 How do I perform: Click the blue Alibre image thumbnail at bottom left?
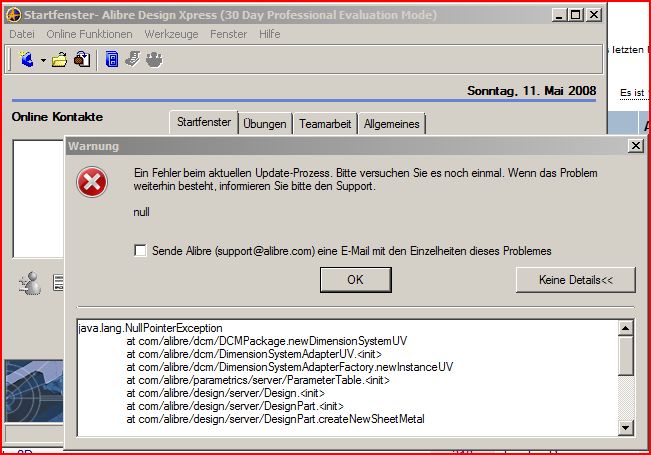(x=34, y=391)
